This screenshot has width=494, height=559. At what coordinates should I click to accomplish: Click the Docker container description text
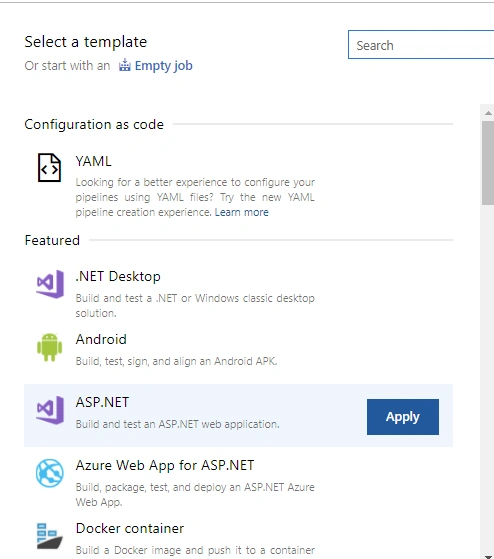click(x=195, y=550)
